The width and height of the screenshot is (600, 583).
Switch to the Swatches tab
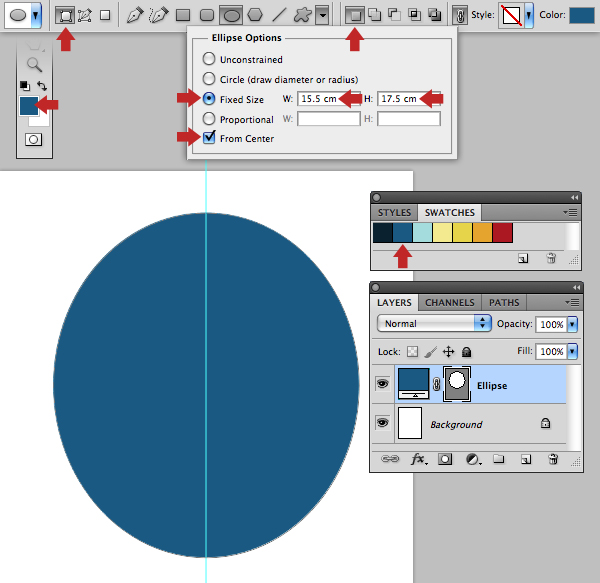coord(449,212)
